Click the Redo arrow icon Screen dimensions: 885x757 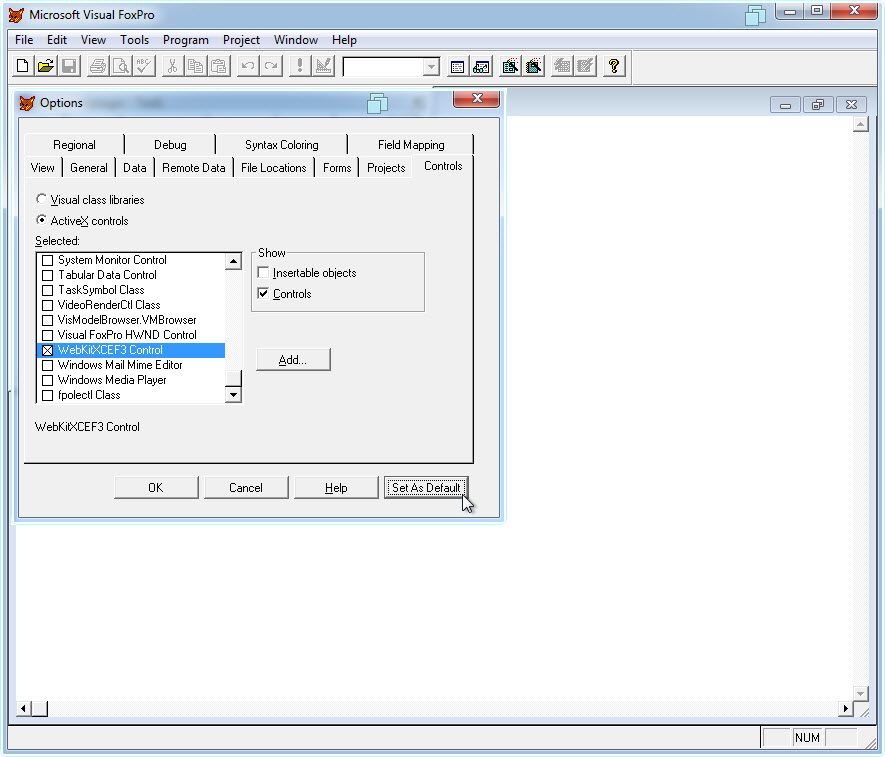click(x=271, y=66)
